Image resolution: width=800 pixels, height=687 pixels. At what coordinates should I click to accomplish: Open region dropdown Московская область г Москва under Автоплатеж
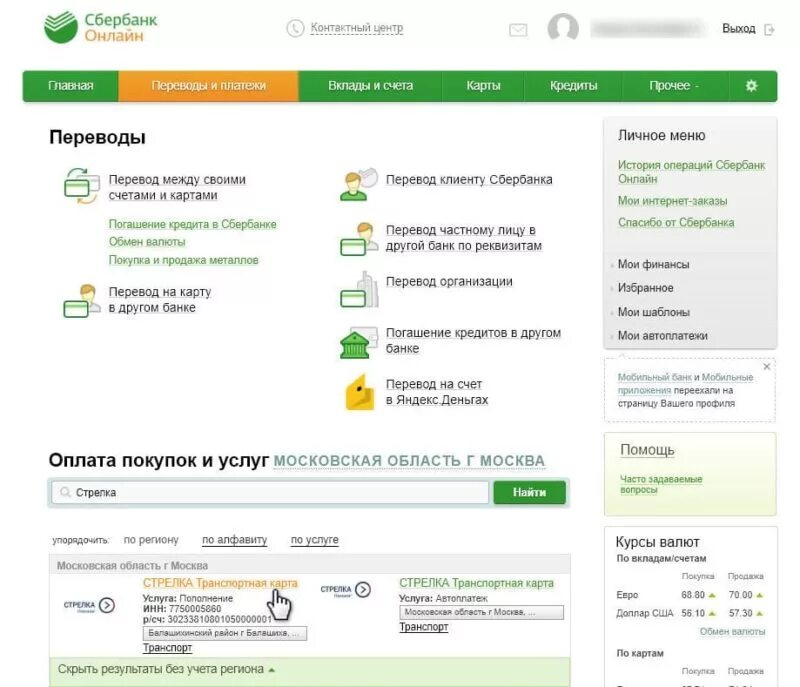click(x=481, y=612)
